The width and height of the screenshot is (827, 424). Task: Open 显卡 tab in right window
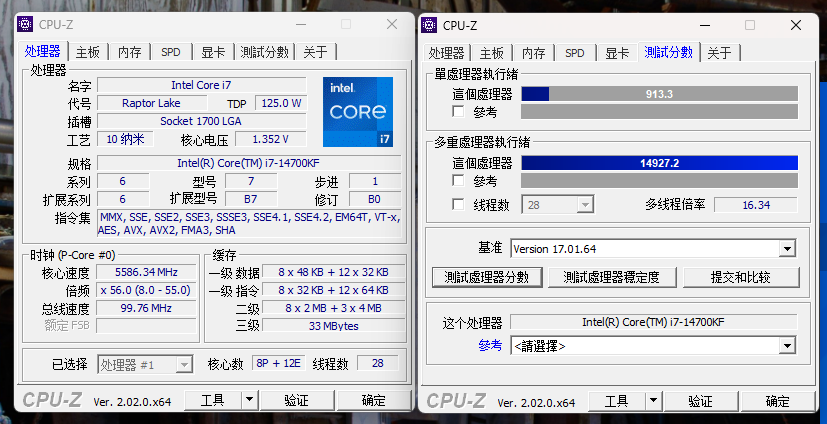coord(617,53)
